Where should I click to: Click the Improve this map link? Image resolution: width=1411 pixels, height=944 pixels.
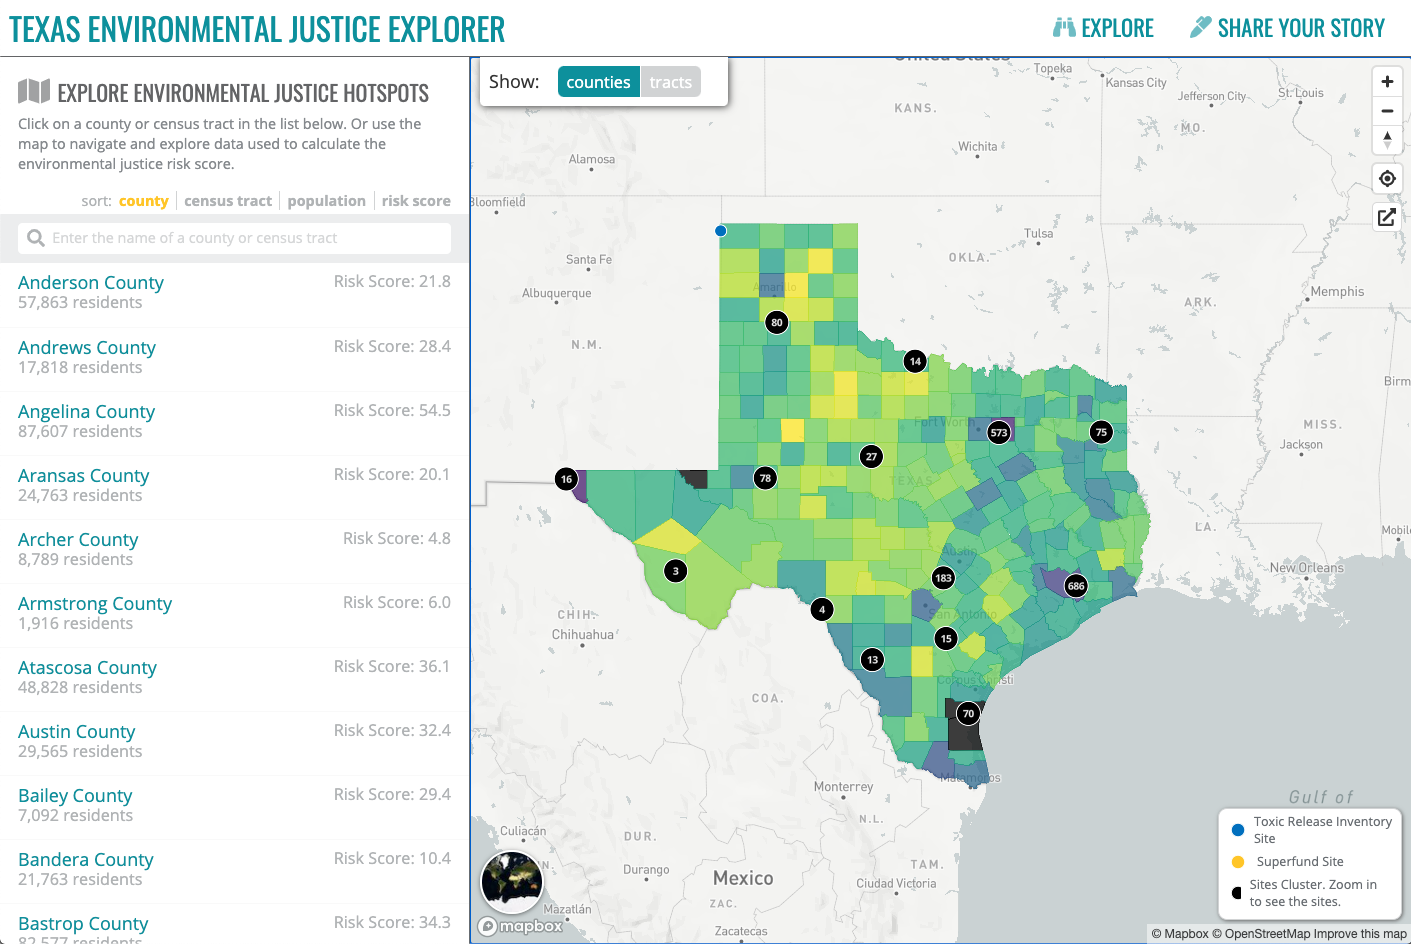1360,934
